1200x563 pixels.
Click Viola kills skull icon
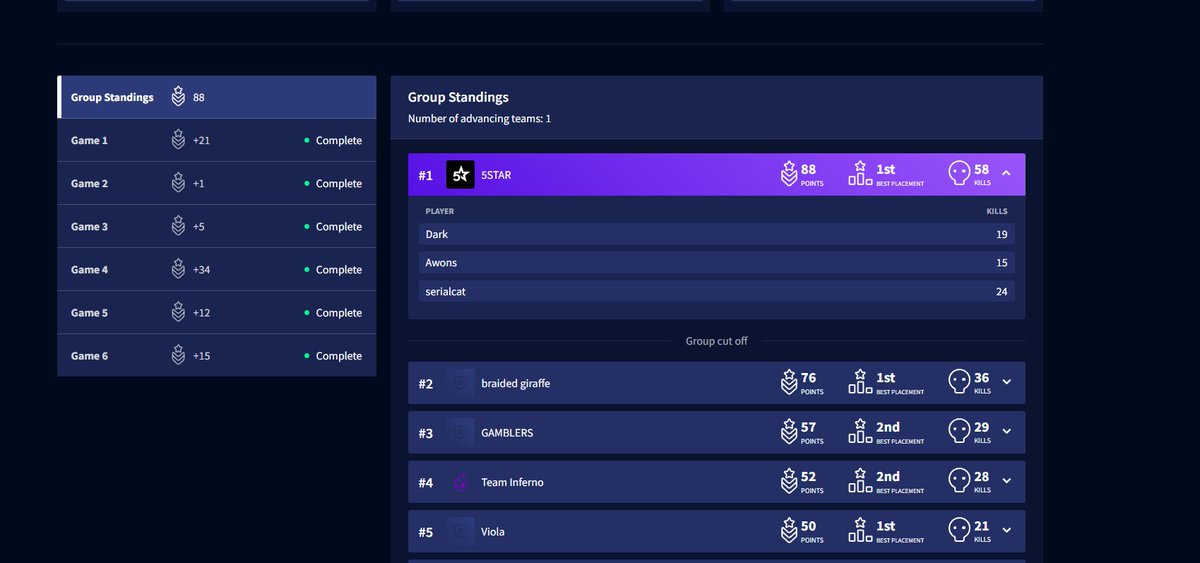click(959, 530)
